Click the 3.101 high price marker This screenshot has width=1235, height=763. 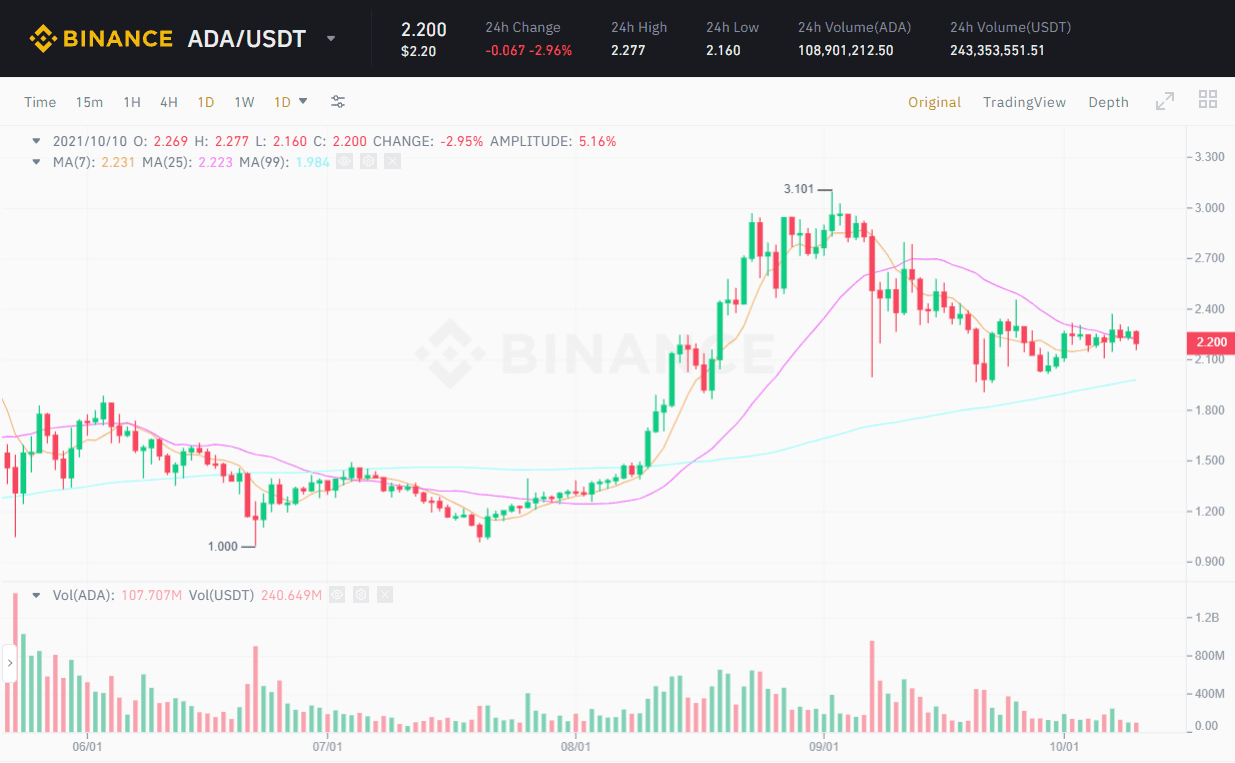coord(798,189)
